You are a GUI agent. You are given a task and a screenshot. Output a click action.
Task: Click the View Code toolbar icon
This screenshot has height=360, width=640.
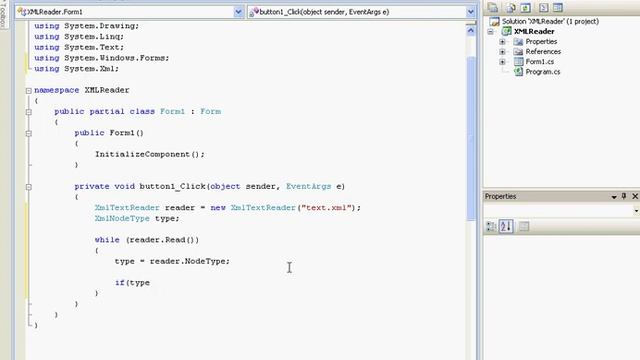point(543,7)
